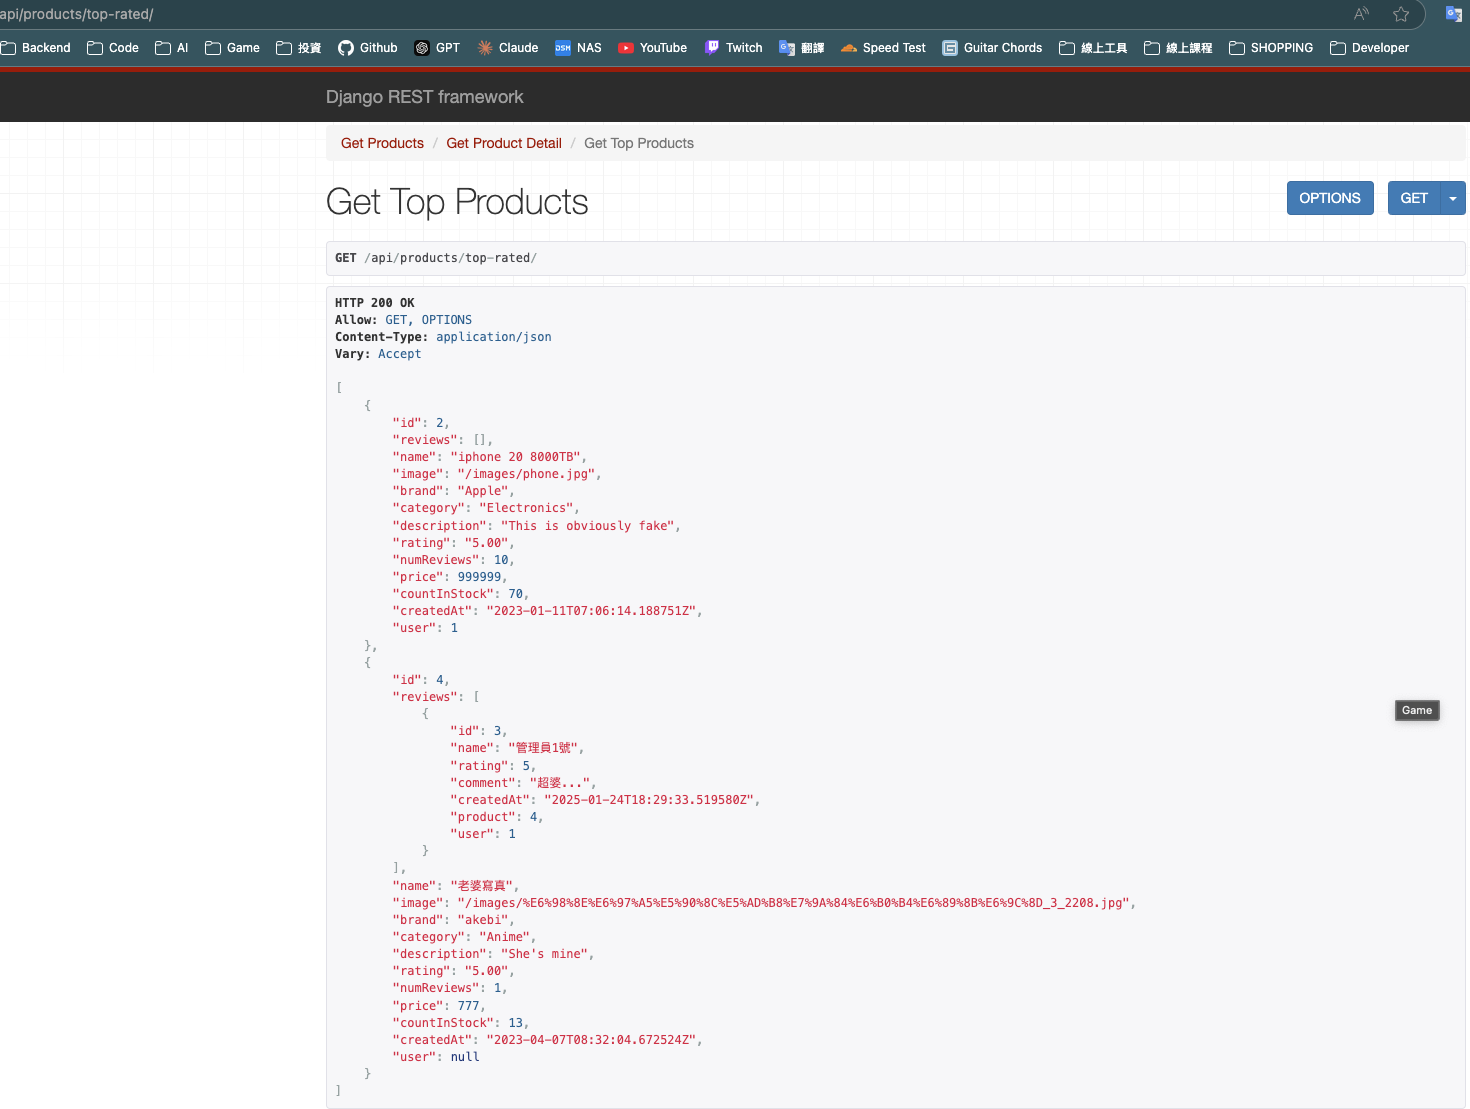Expand the GET button format dropdown arrow
Viewport: 1470px width, 1109px height.
[1453, 198]
